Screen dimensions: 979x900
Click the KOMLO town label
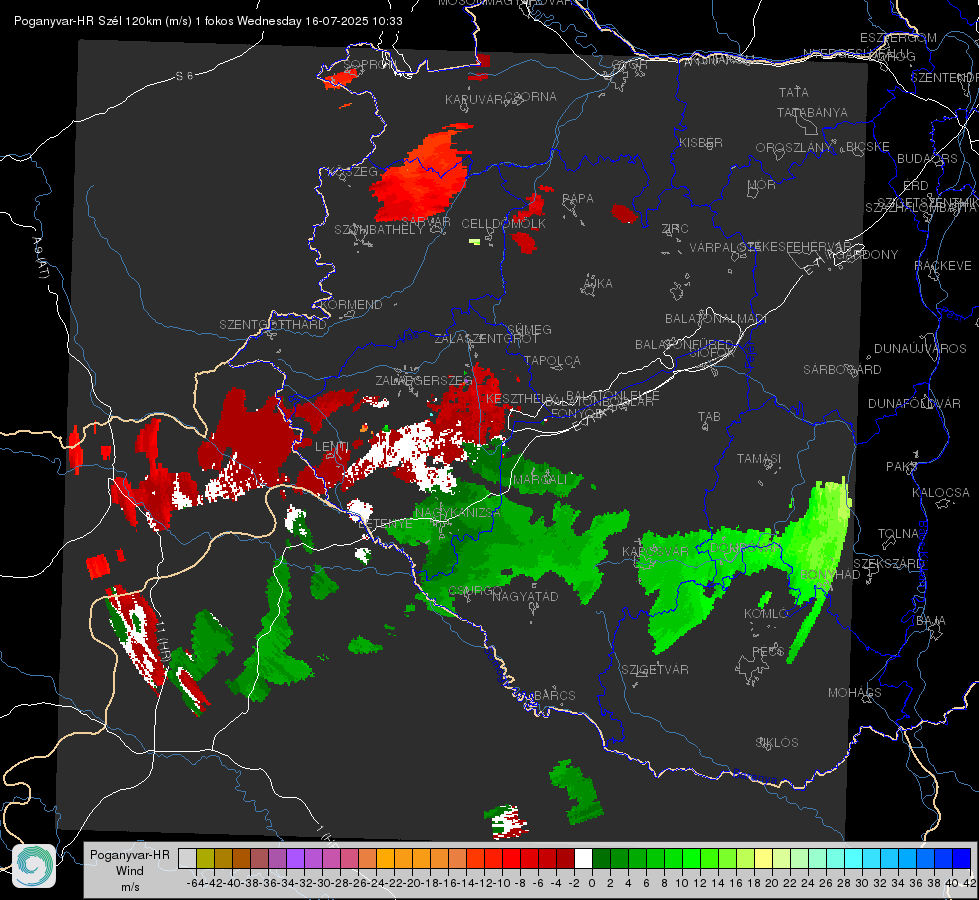pos(766,613)
